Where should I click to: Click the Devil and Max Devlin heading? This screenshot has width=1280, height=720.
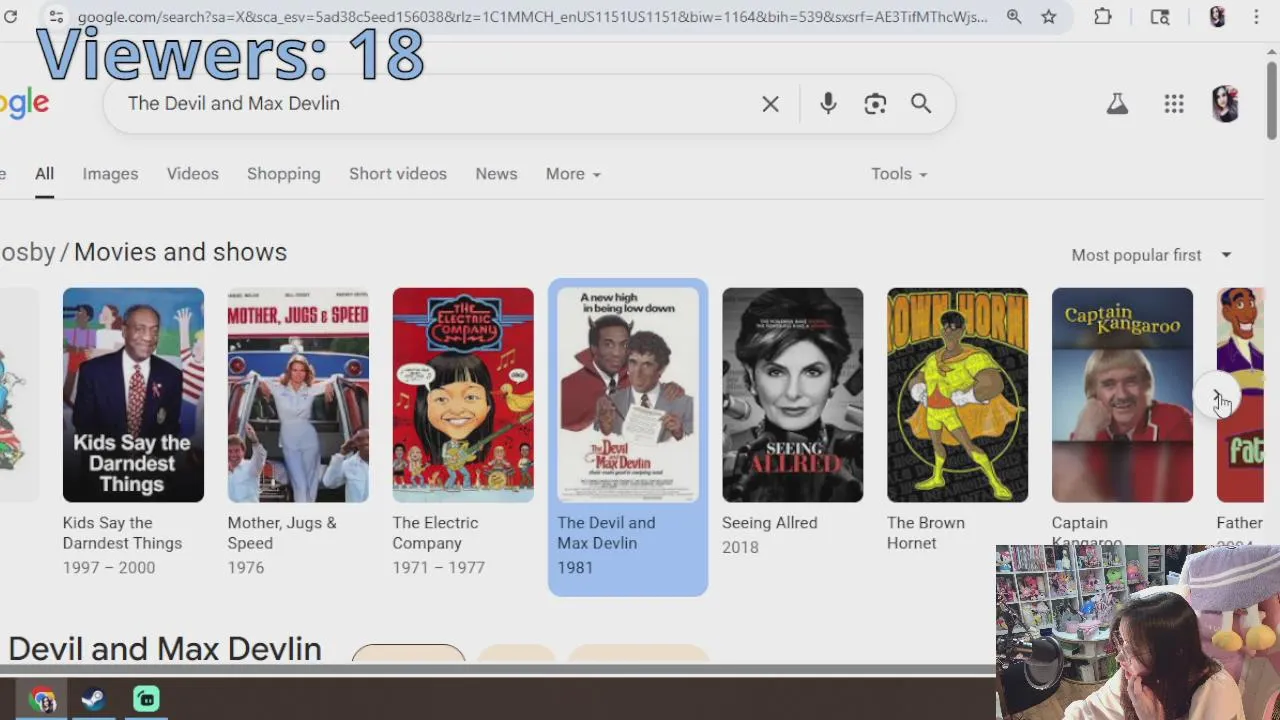[x=165, y=648]
